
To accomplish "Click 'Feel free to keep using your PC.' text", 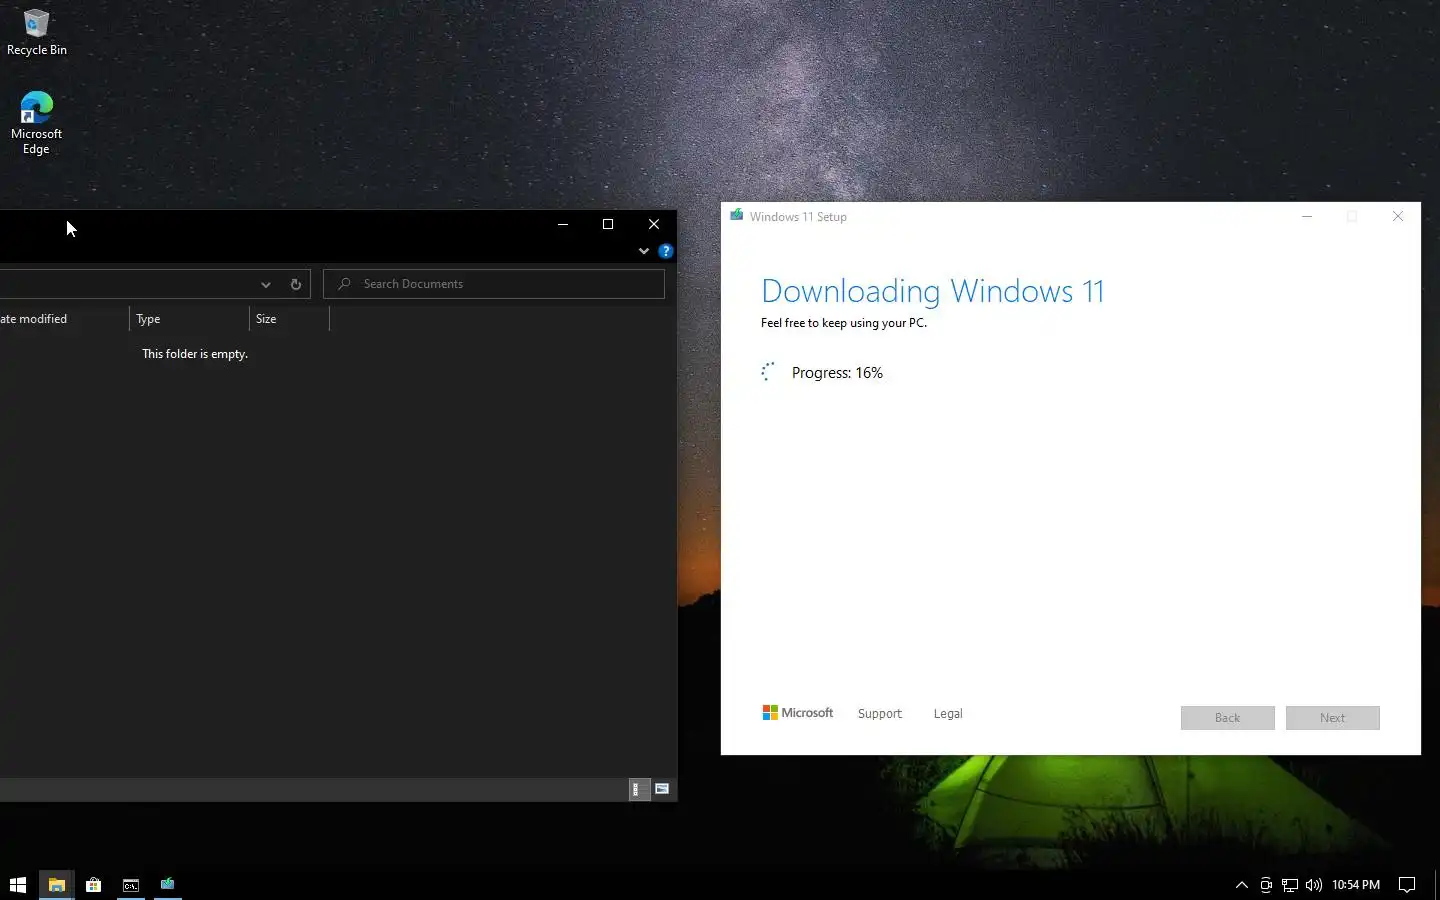I will [844, 323].
